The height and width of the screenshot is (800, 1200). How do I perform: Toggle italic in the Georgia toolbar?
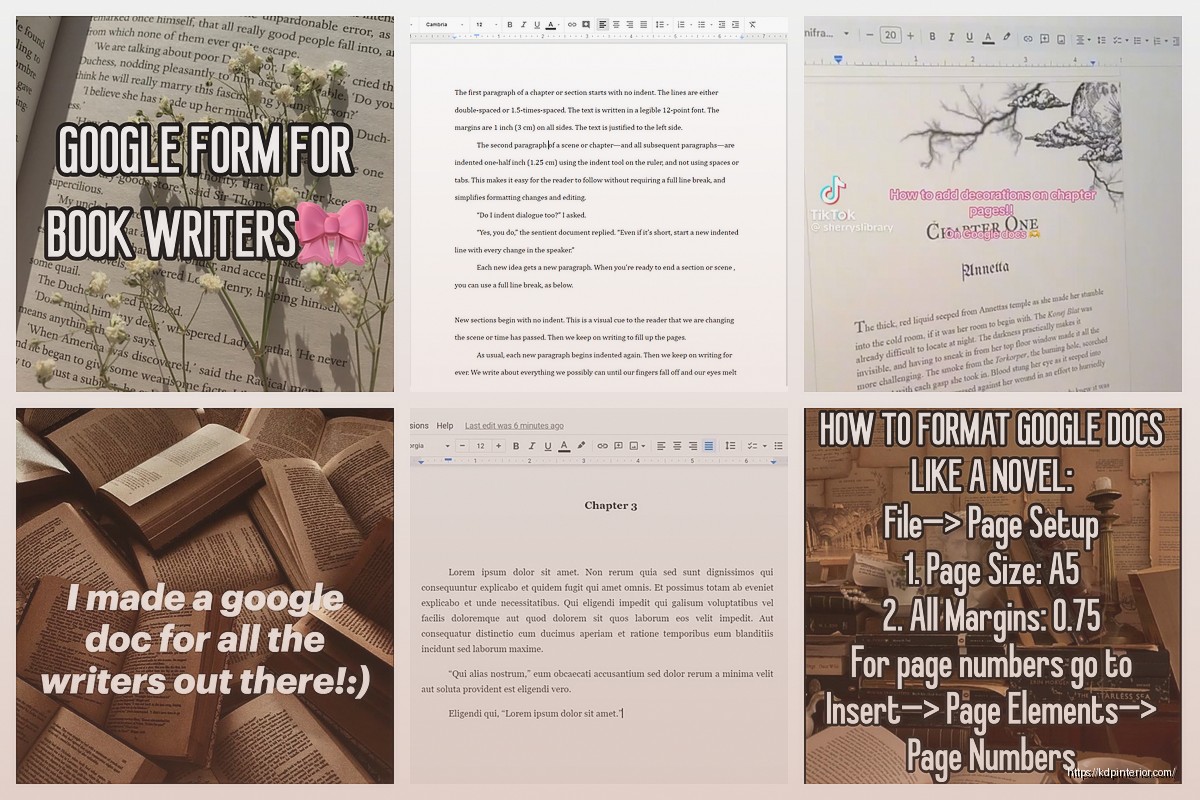point(532,446)
